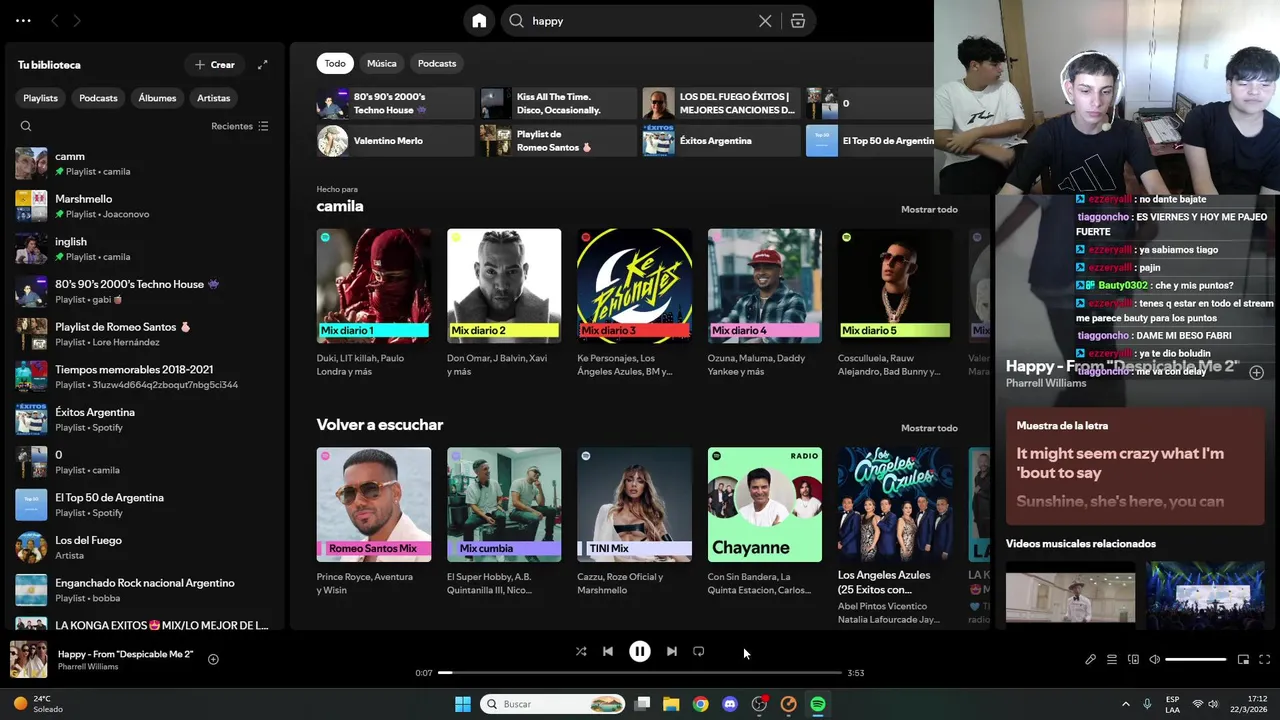Open the miniplayer
Screen dimensions: 1280x720
(1243, 659)
